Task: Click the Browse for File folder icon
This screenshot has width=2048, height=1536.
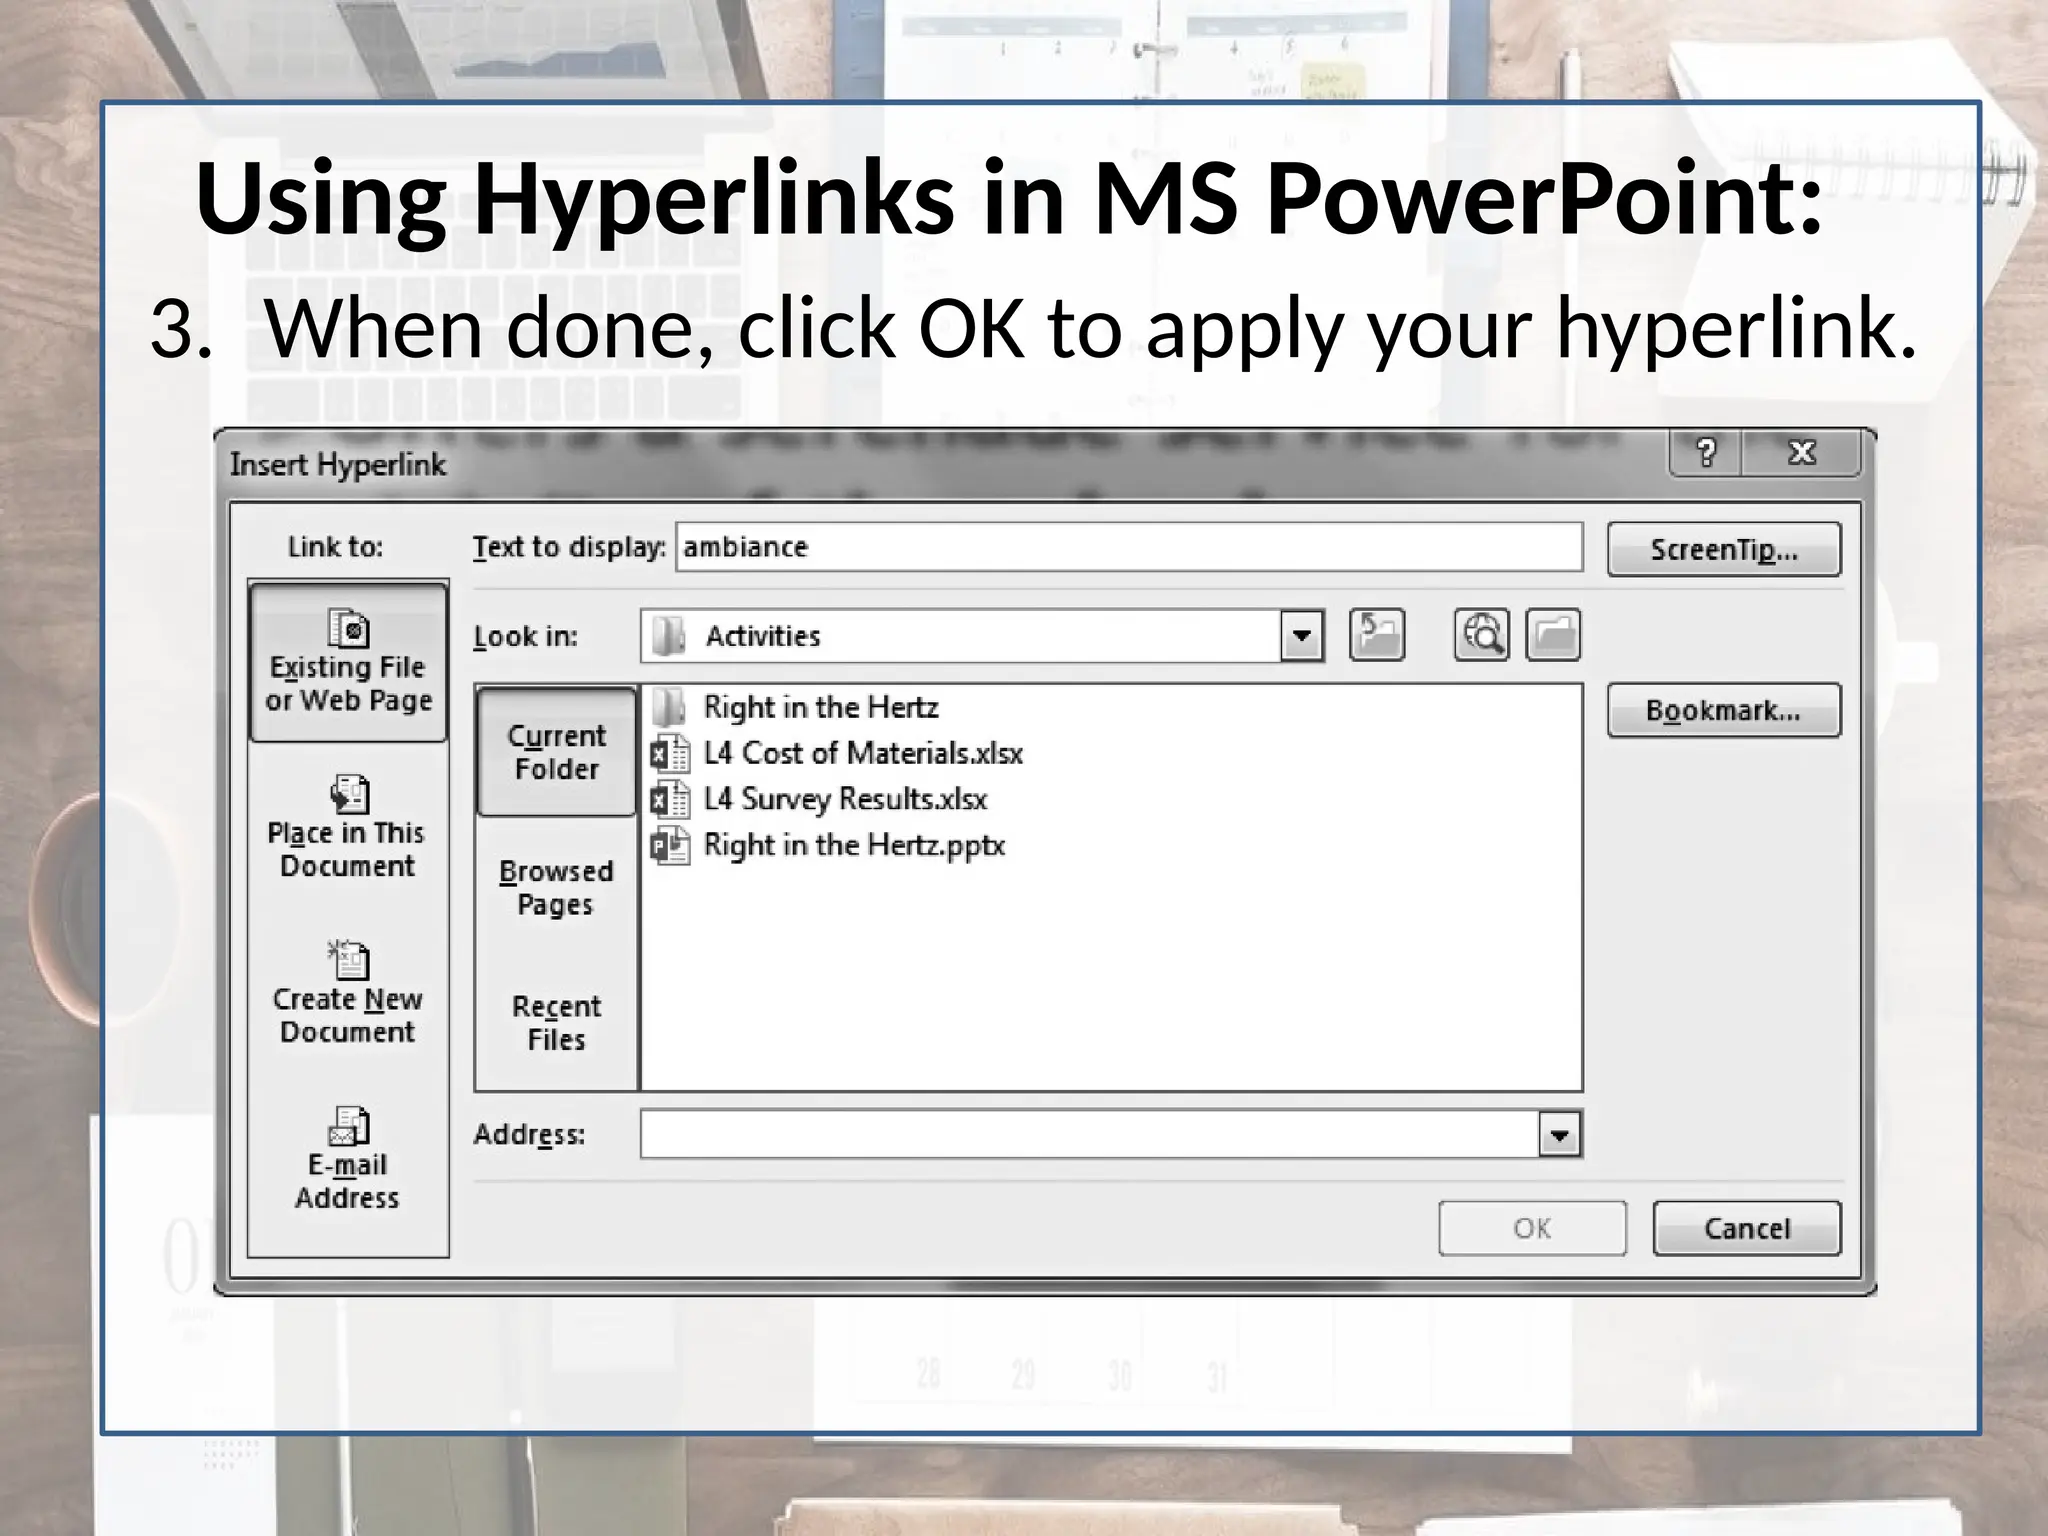Action: click(x=1553, y=635)
